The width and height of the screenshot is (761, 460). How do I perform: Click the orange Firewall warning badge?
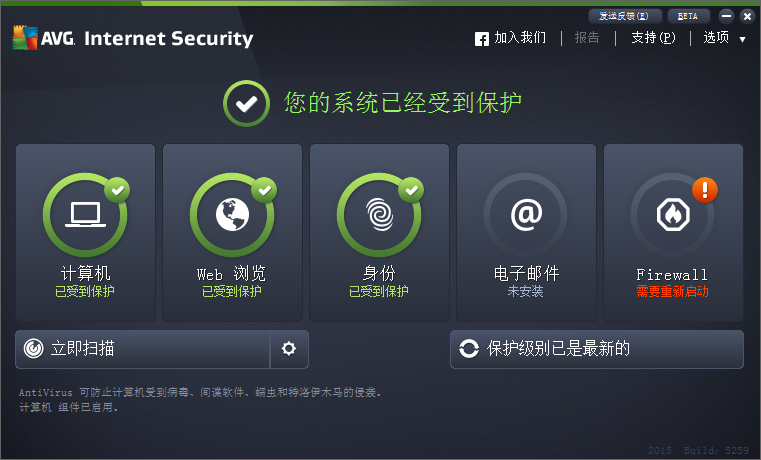[705, 190]
